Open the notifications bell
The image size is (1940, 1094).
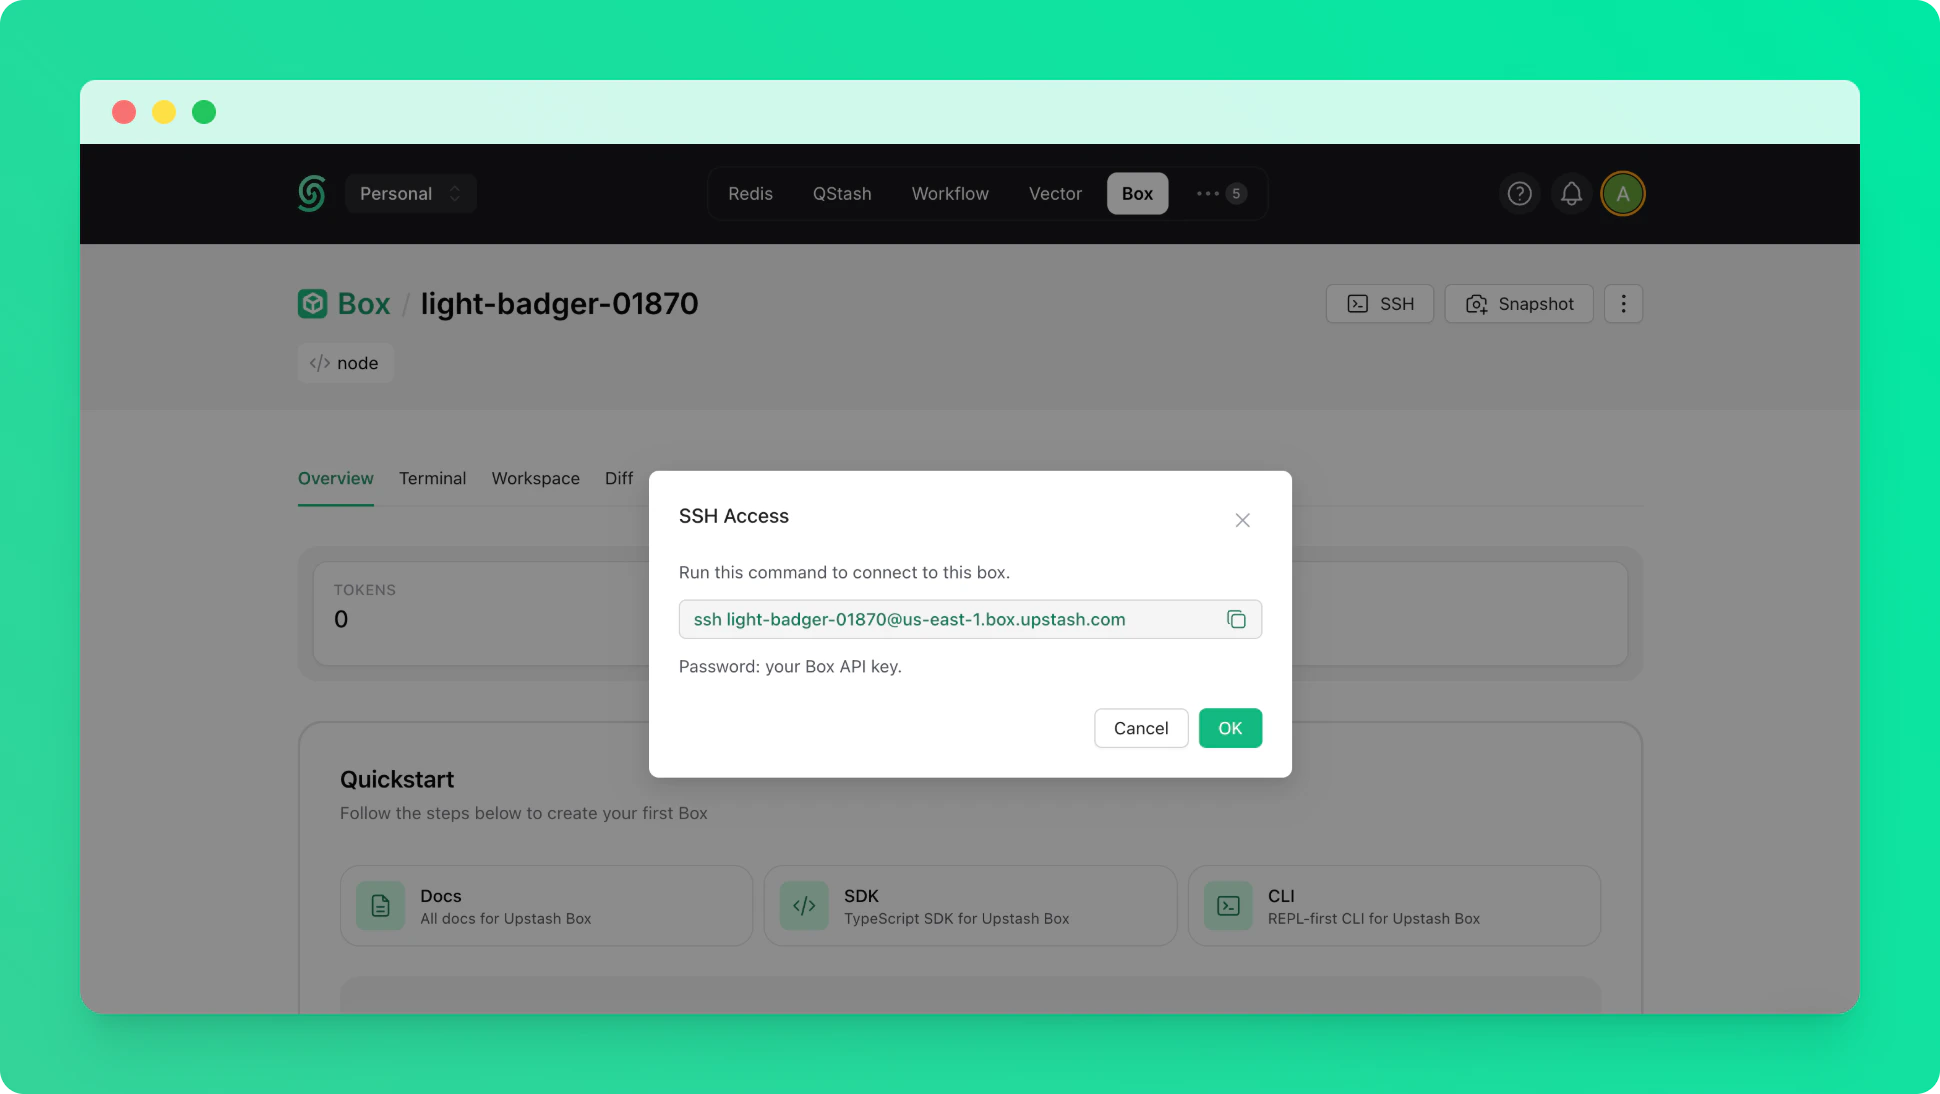1571,194
